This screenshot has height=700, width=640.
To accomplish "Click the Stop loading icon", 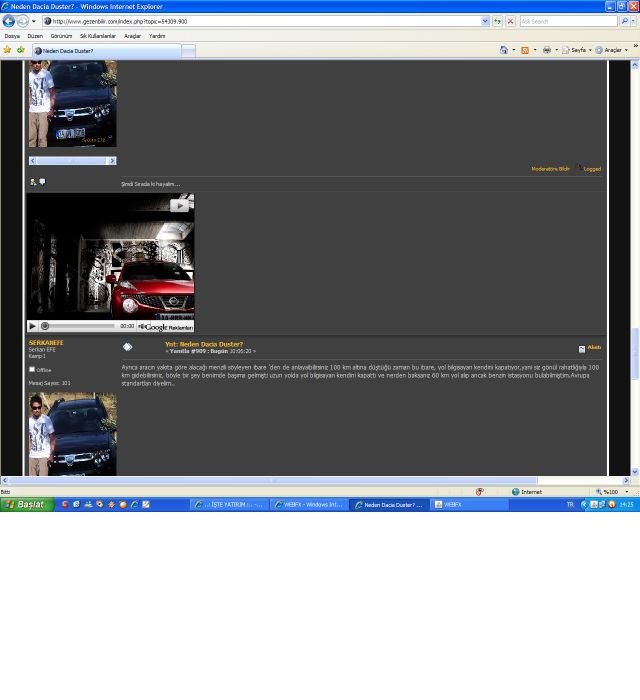I will pyautogui.click(x=510, y=21).
